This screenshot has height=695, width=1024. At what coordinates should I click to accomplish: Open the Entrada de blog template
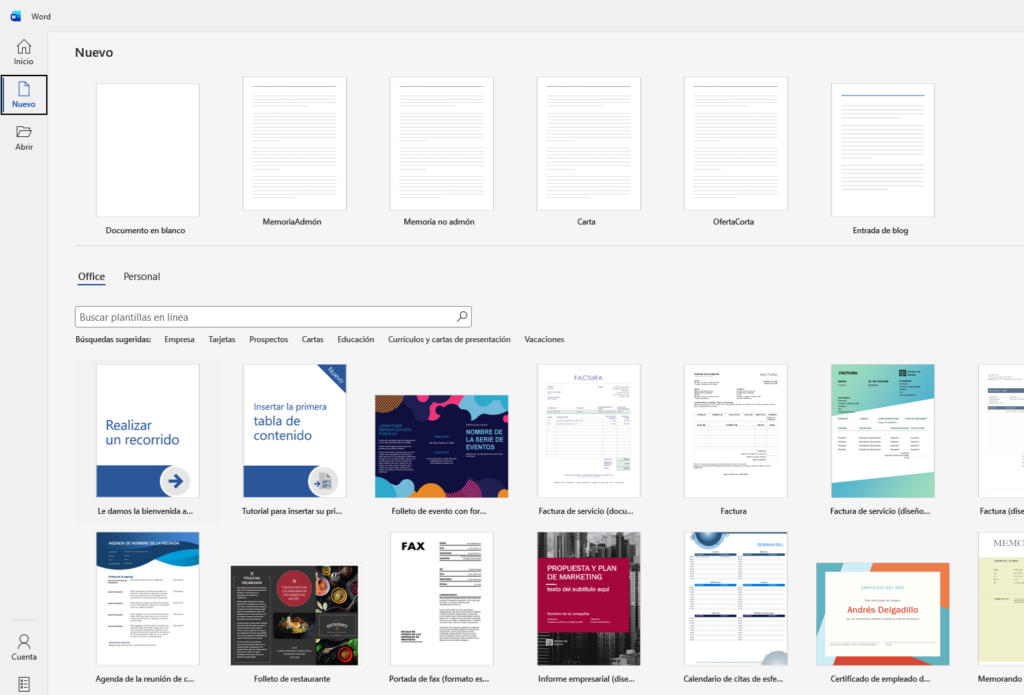click(x=882, y=150)
